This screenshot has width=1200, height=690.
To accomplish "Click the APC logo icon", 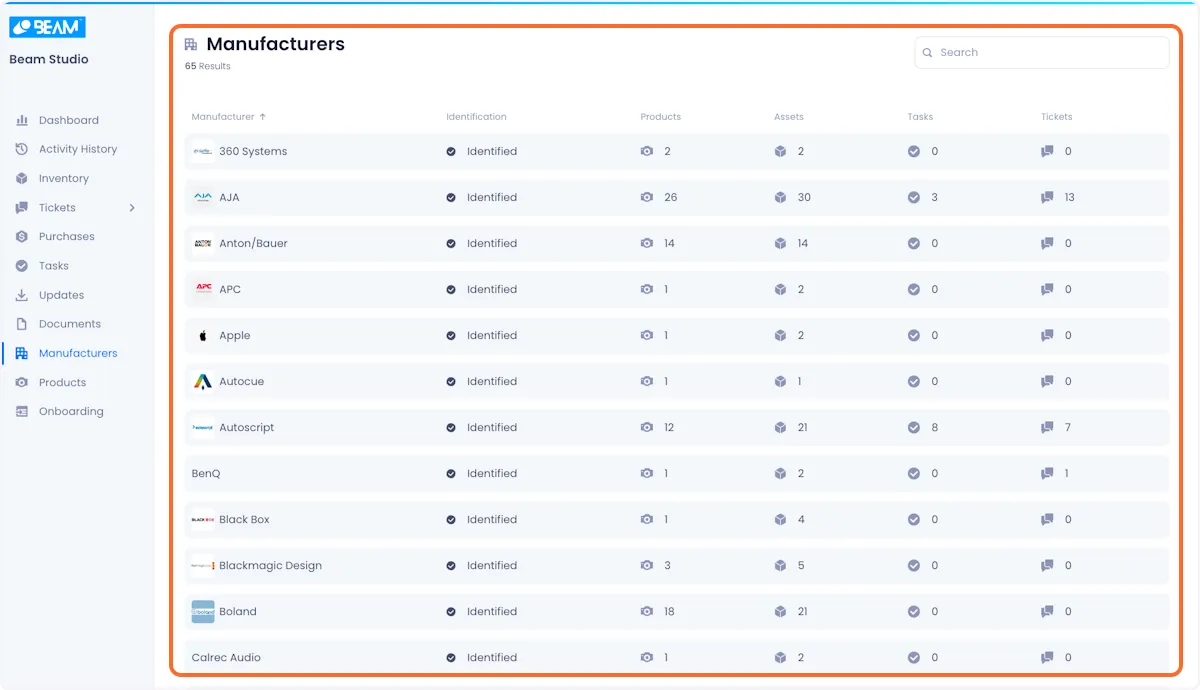I will pos(203,289).
